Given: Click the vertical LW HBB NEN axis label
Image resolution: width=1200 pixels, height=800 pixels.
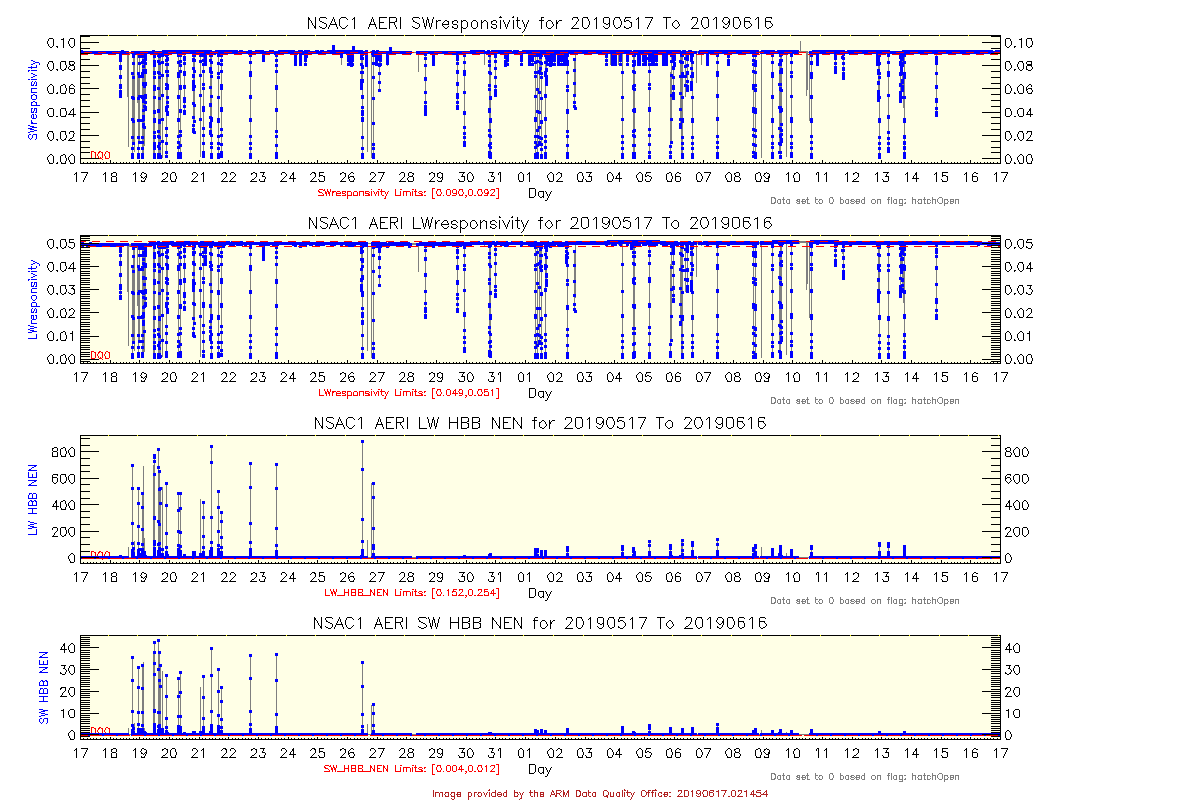Looking at the screenshot, I should tap(33, 500).
